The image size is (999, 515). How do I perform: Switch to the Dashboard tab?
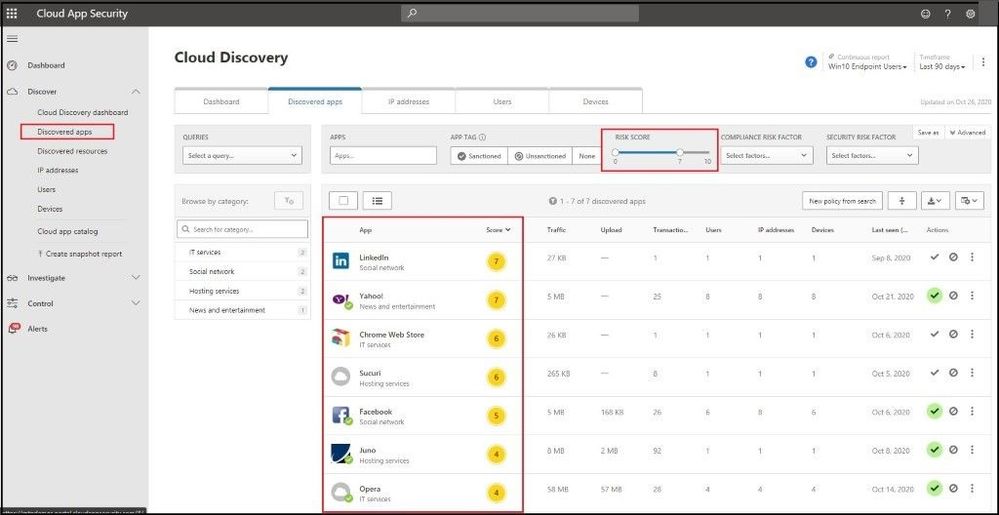[221, 101]
